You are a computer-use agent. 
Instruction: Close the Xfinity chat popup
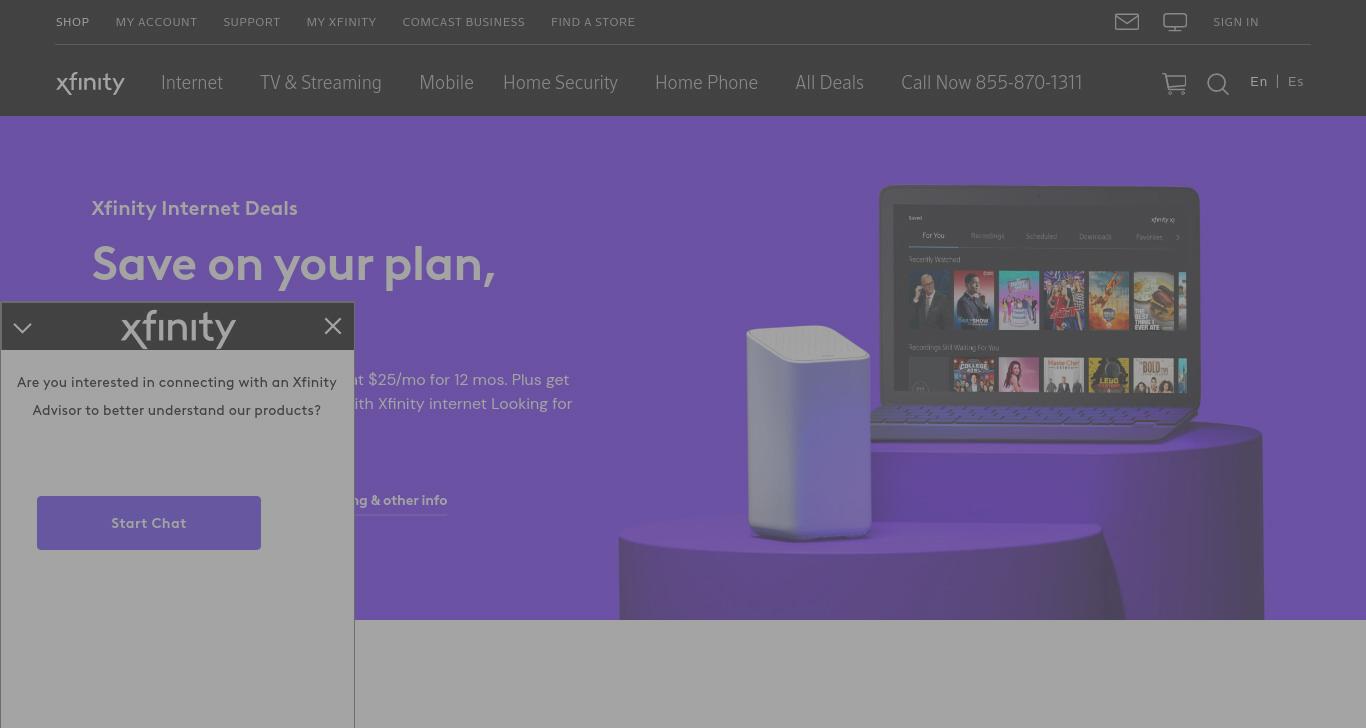(x=333, y=326)
